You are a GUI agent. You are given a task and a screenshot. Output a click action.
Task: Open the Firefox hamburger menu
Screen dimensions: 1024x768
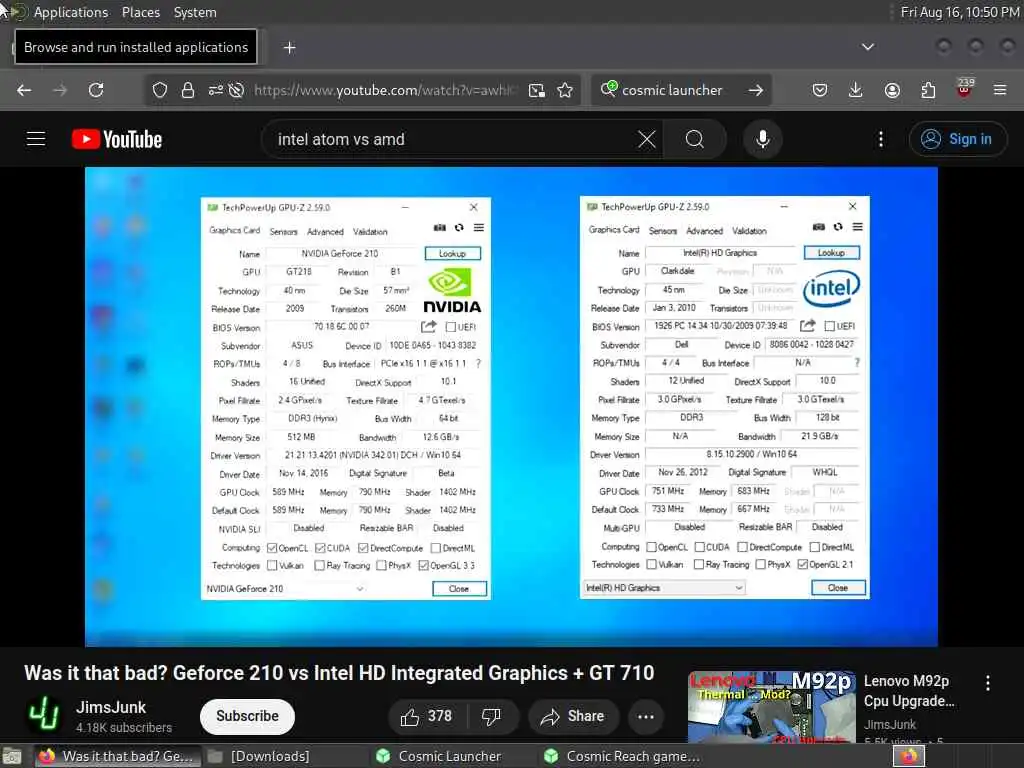pos(1000,90)
